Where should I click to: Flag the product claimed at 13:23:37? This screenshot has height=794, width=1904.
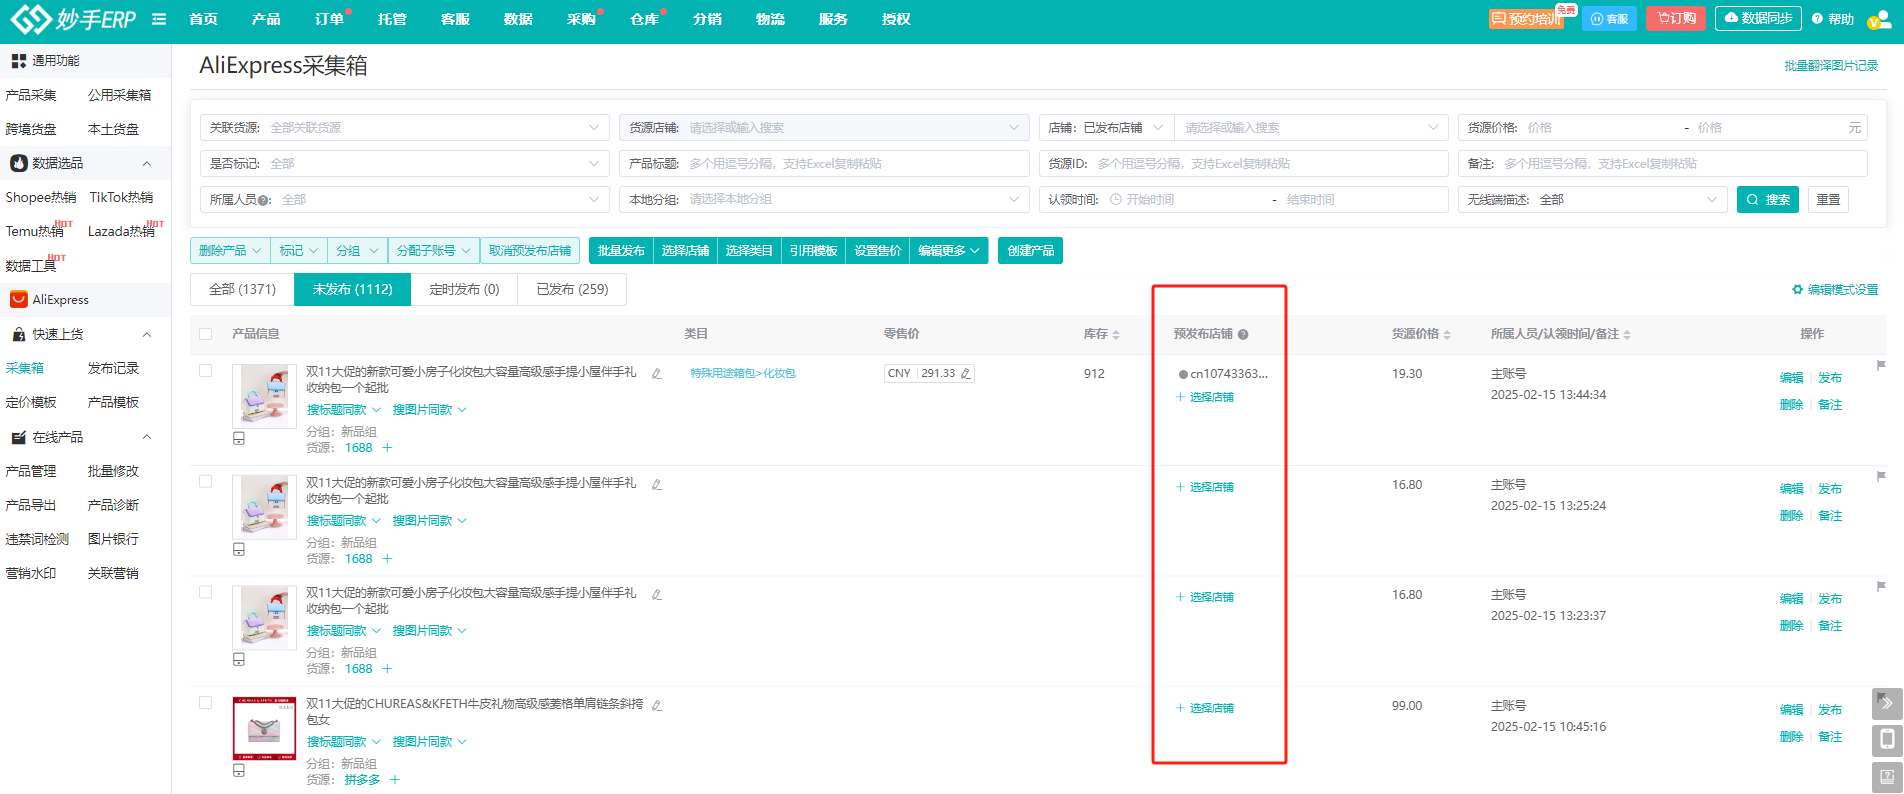pyautogui.click(x=1881, y=586)
